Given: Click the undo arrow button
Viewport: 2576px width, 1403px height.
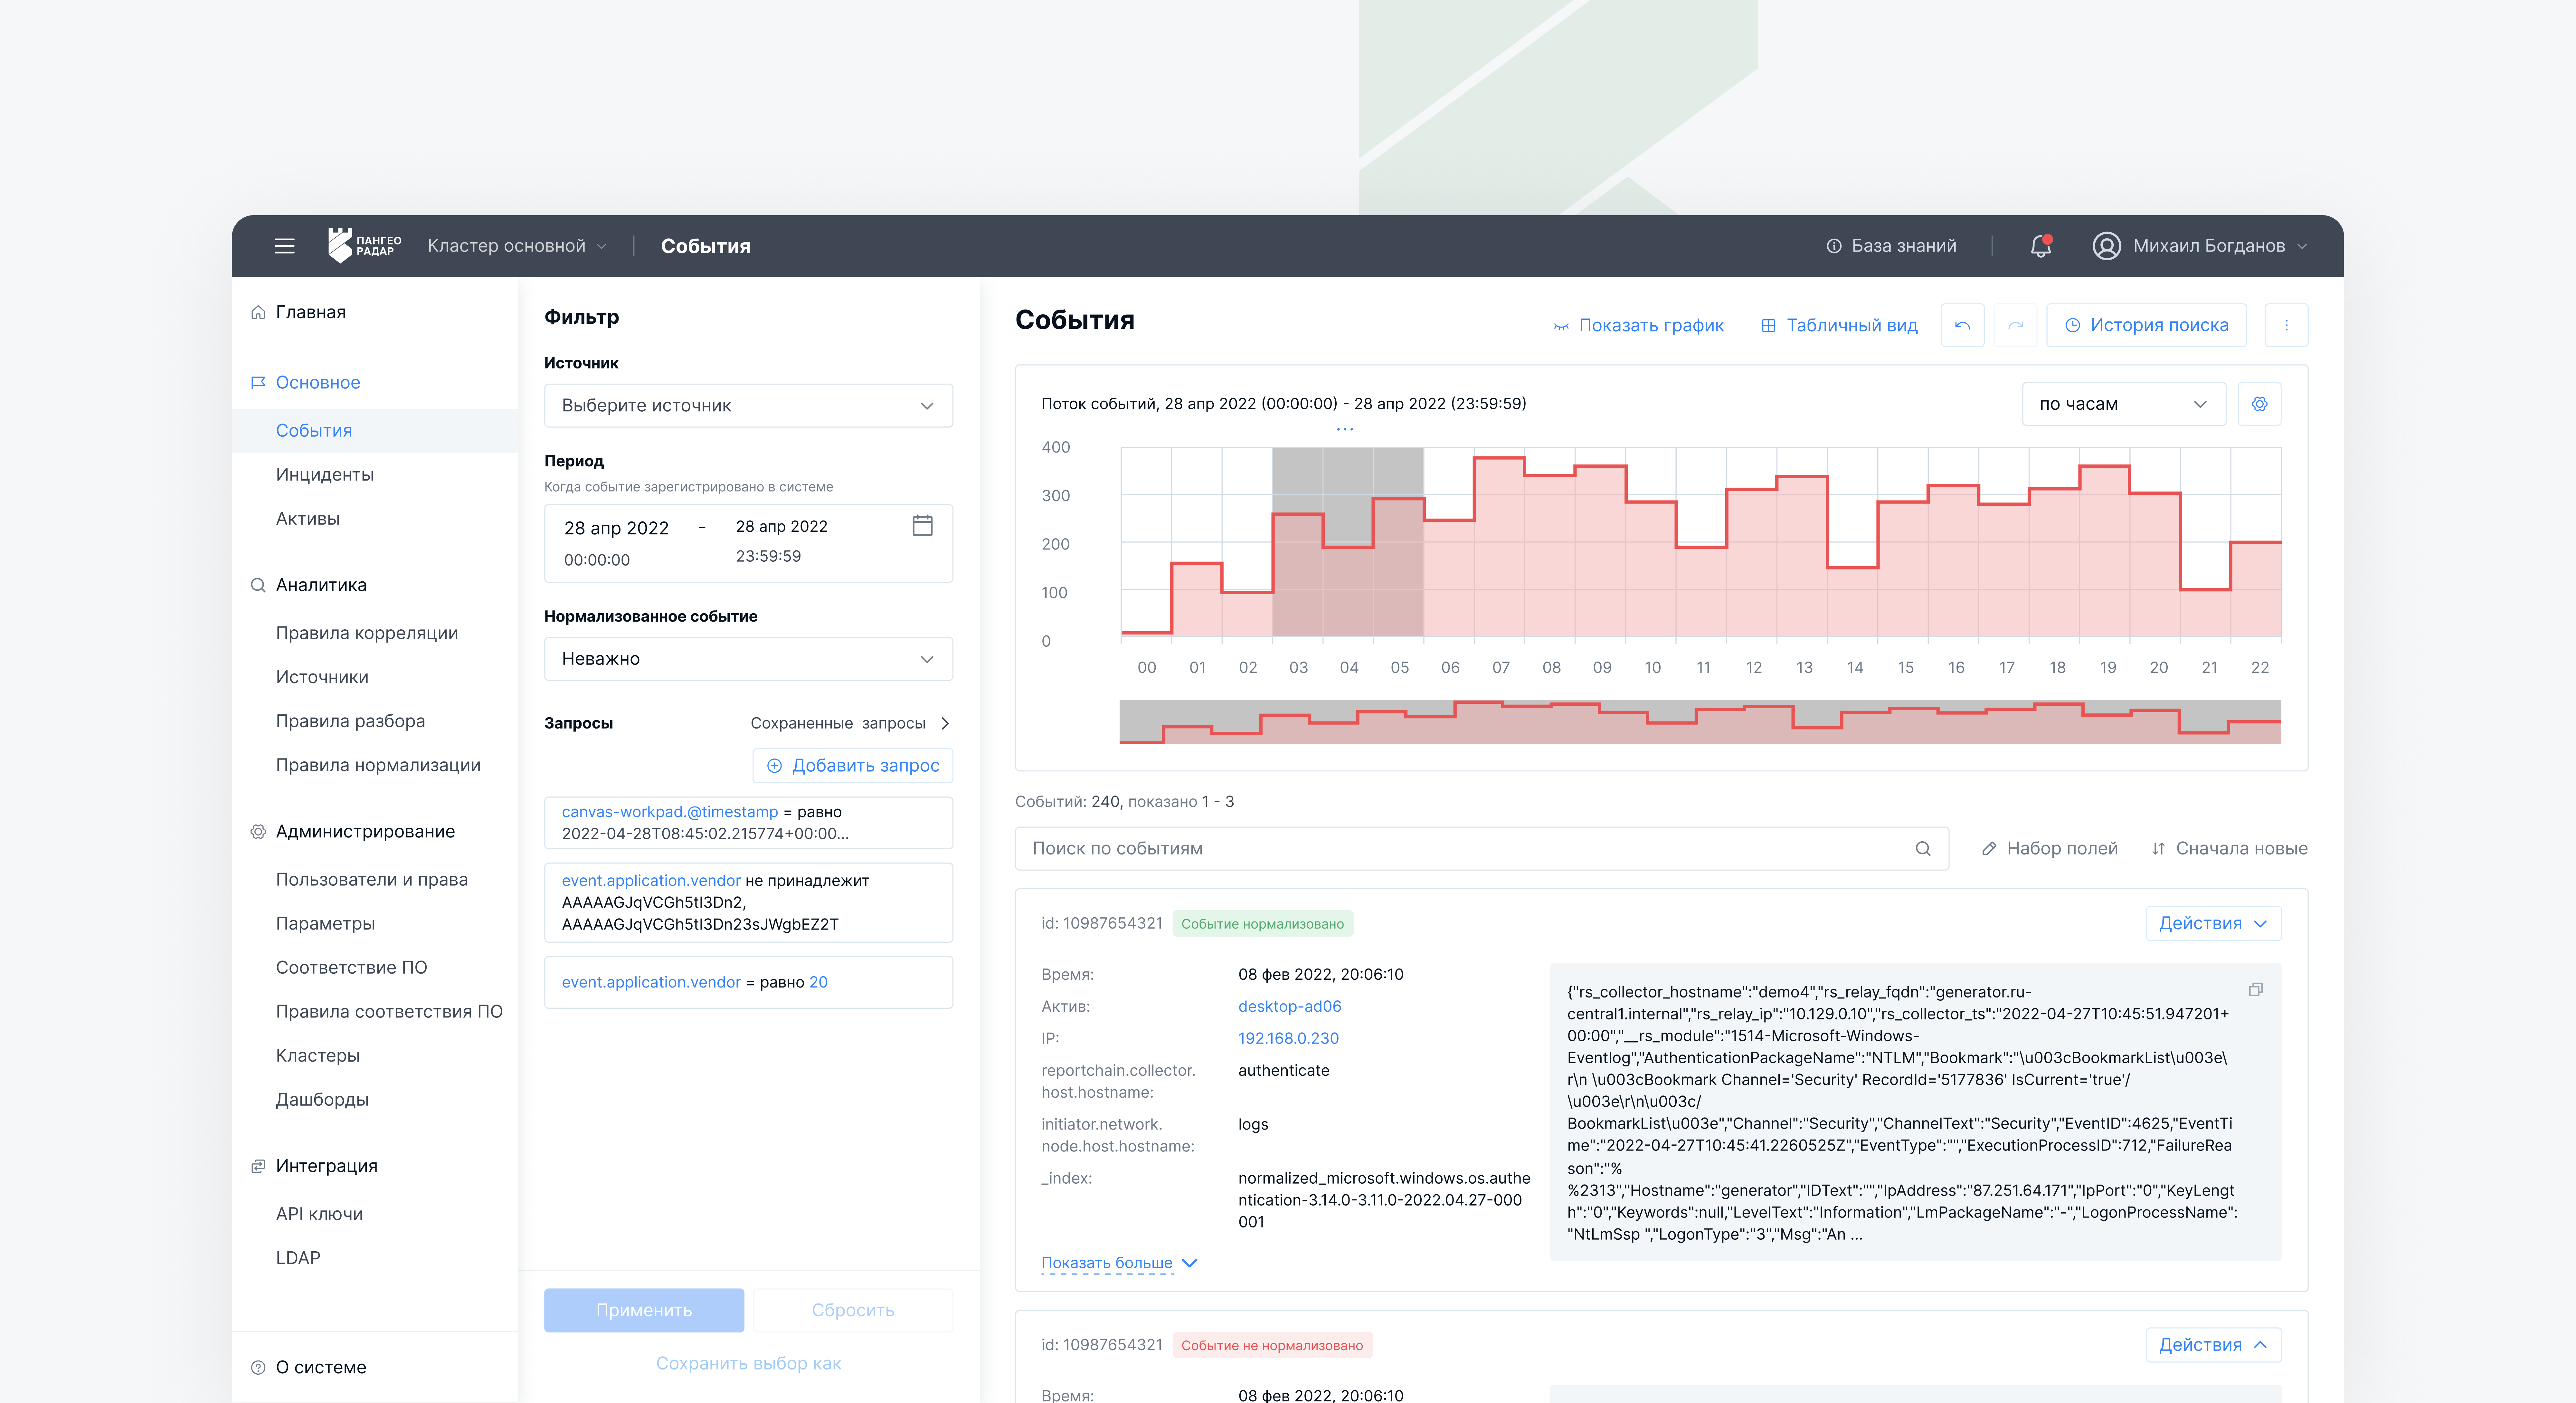Looking at the screenshot, I should point(1962,325).
